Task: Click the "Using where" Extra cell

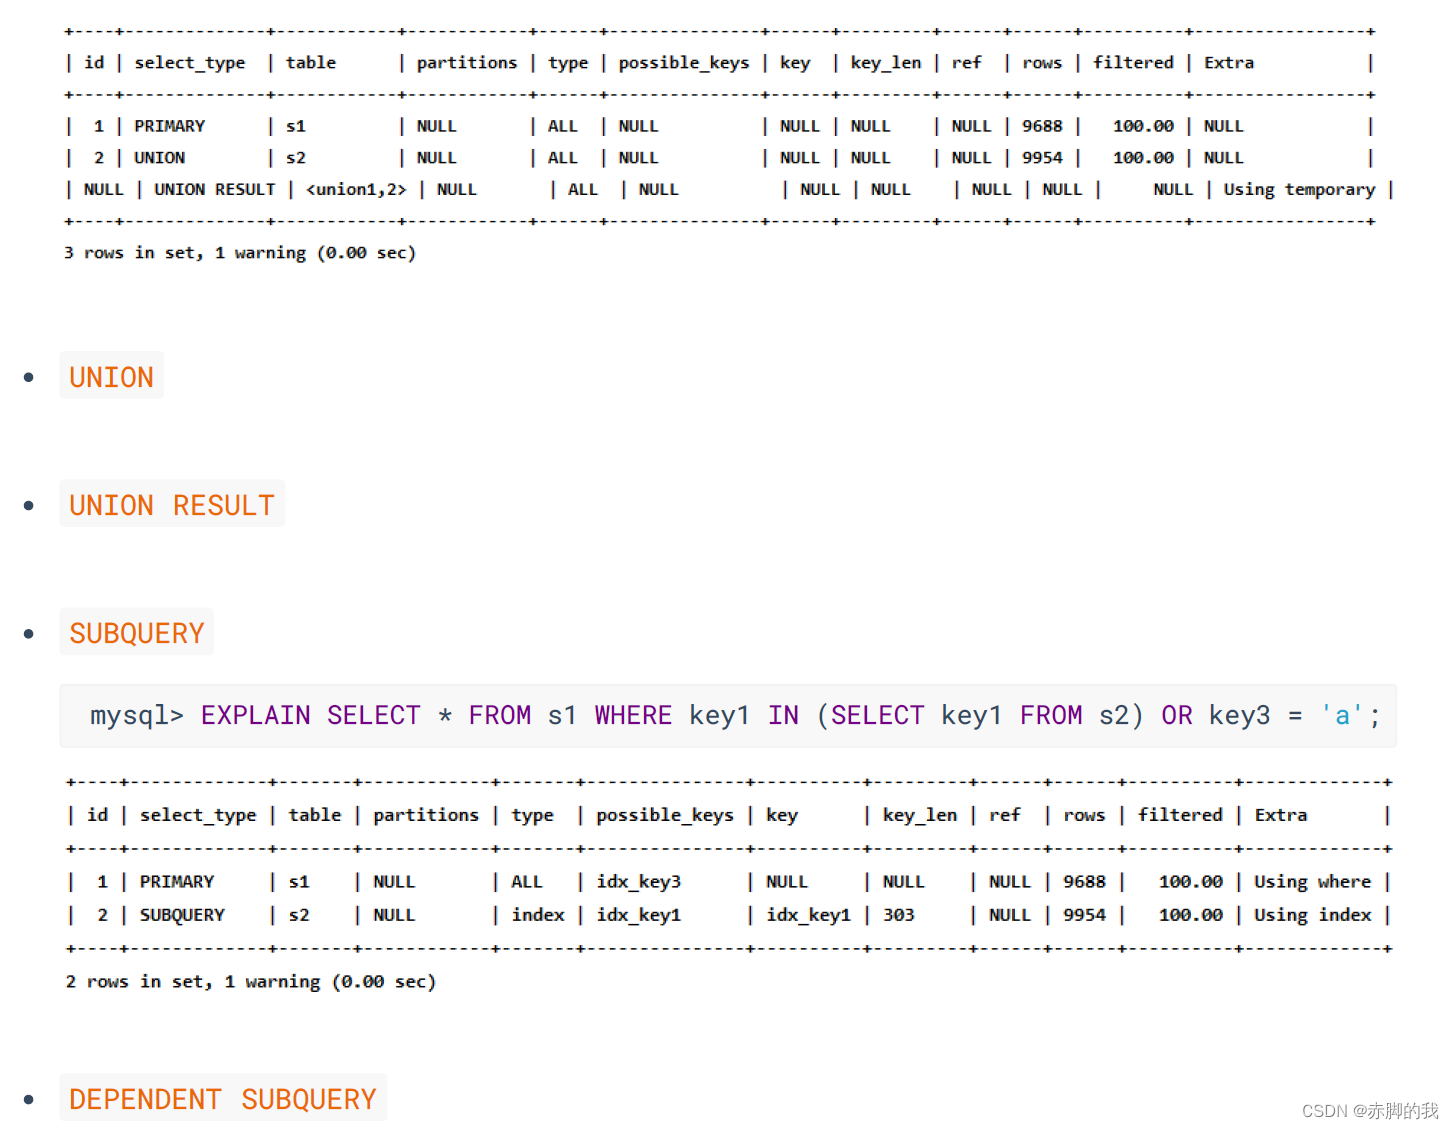Action: click(x=1312, y=882)
